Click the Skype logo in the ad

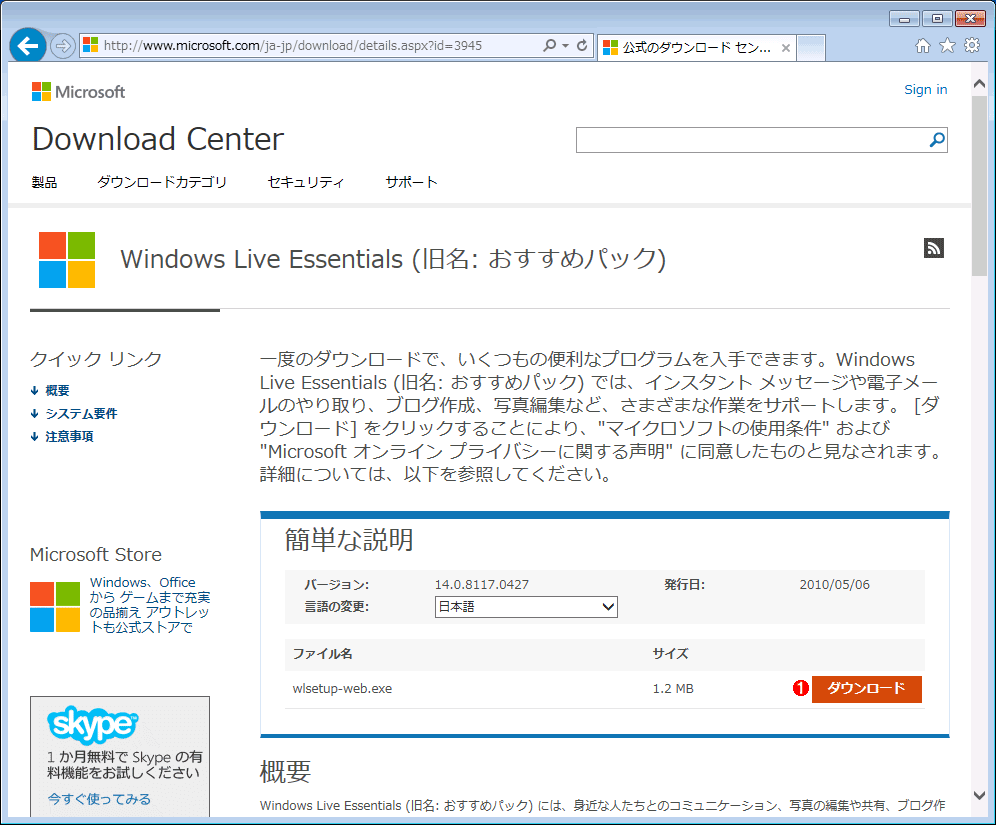[93, 725]
